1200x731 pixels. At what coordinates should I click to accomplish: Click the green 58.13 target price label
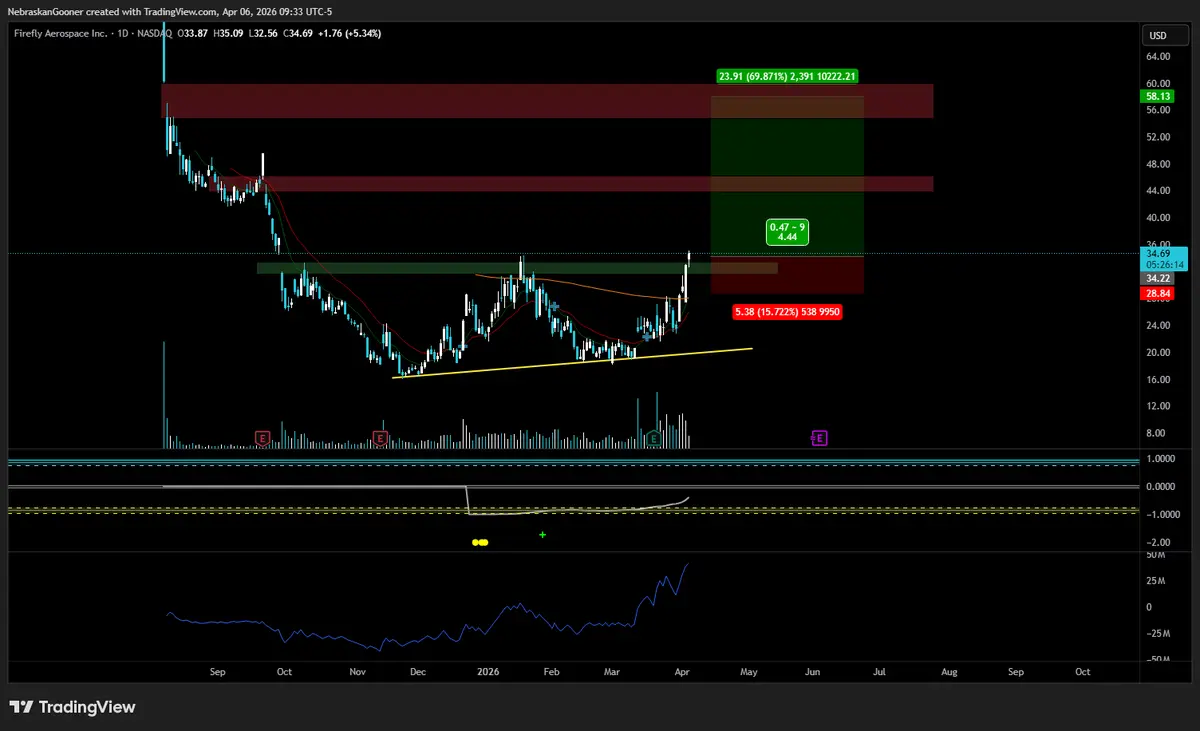1157,97
